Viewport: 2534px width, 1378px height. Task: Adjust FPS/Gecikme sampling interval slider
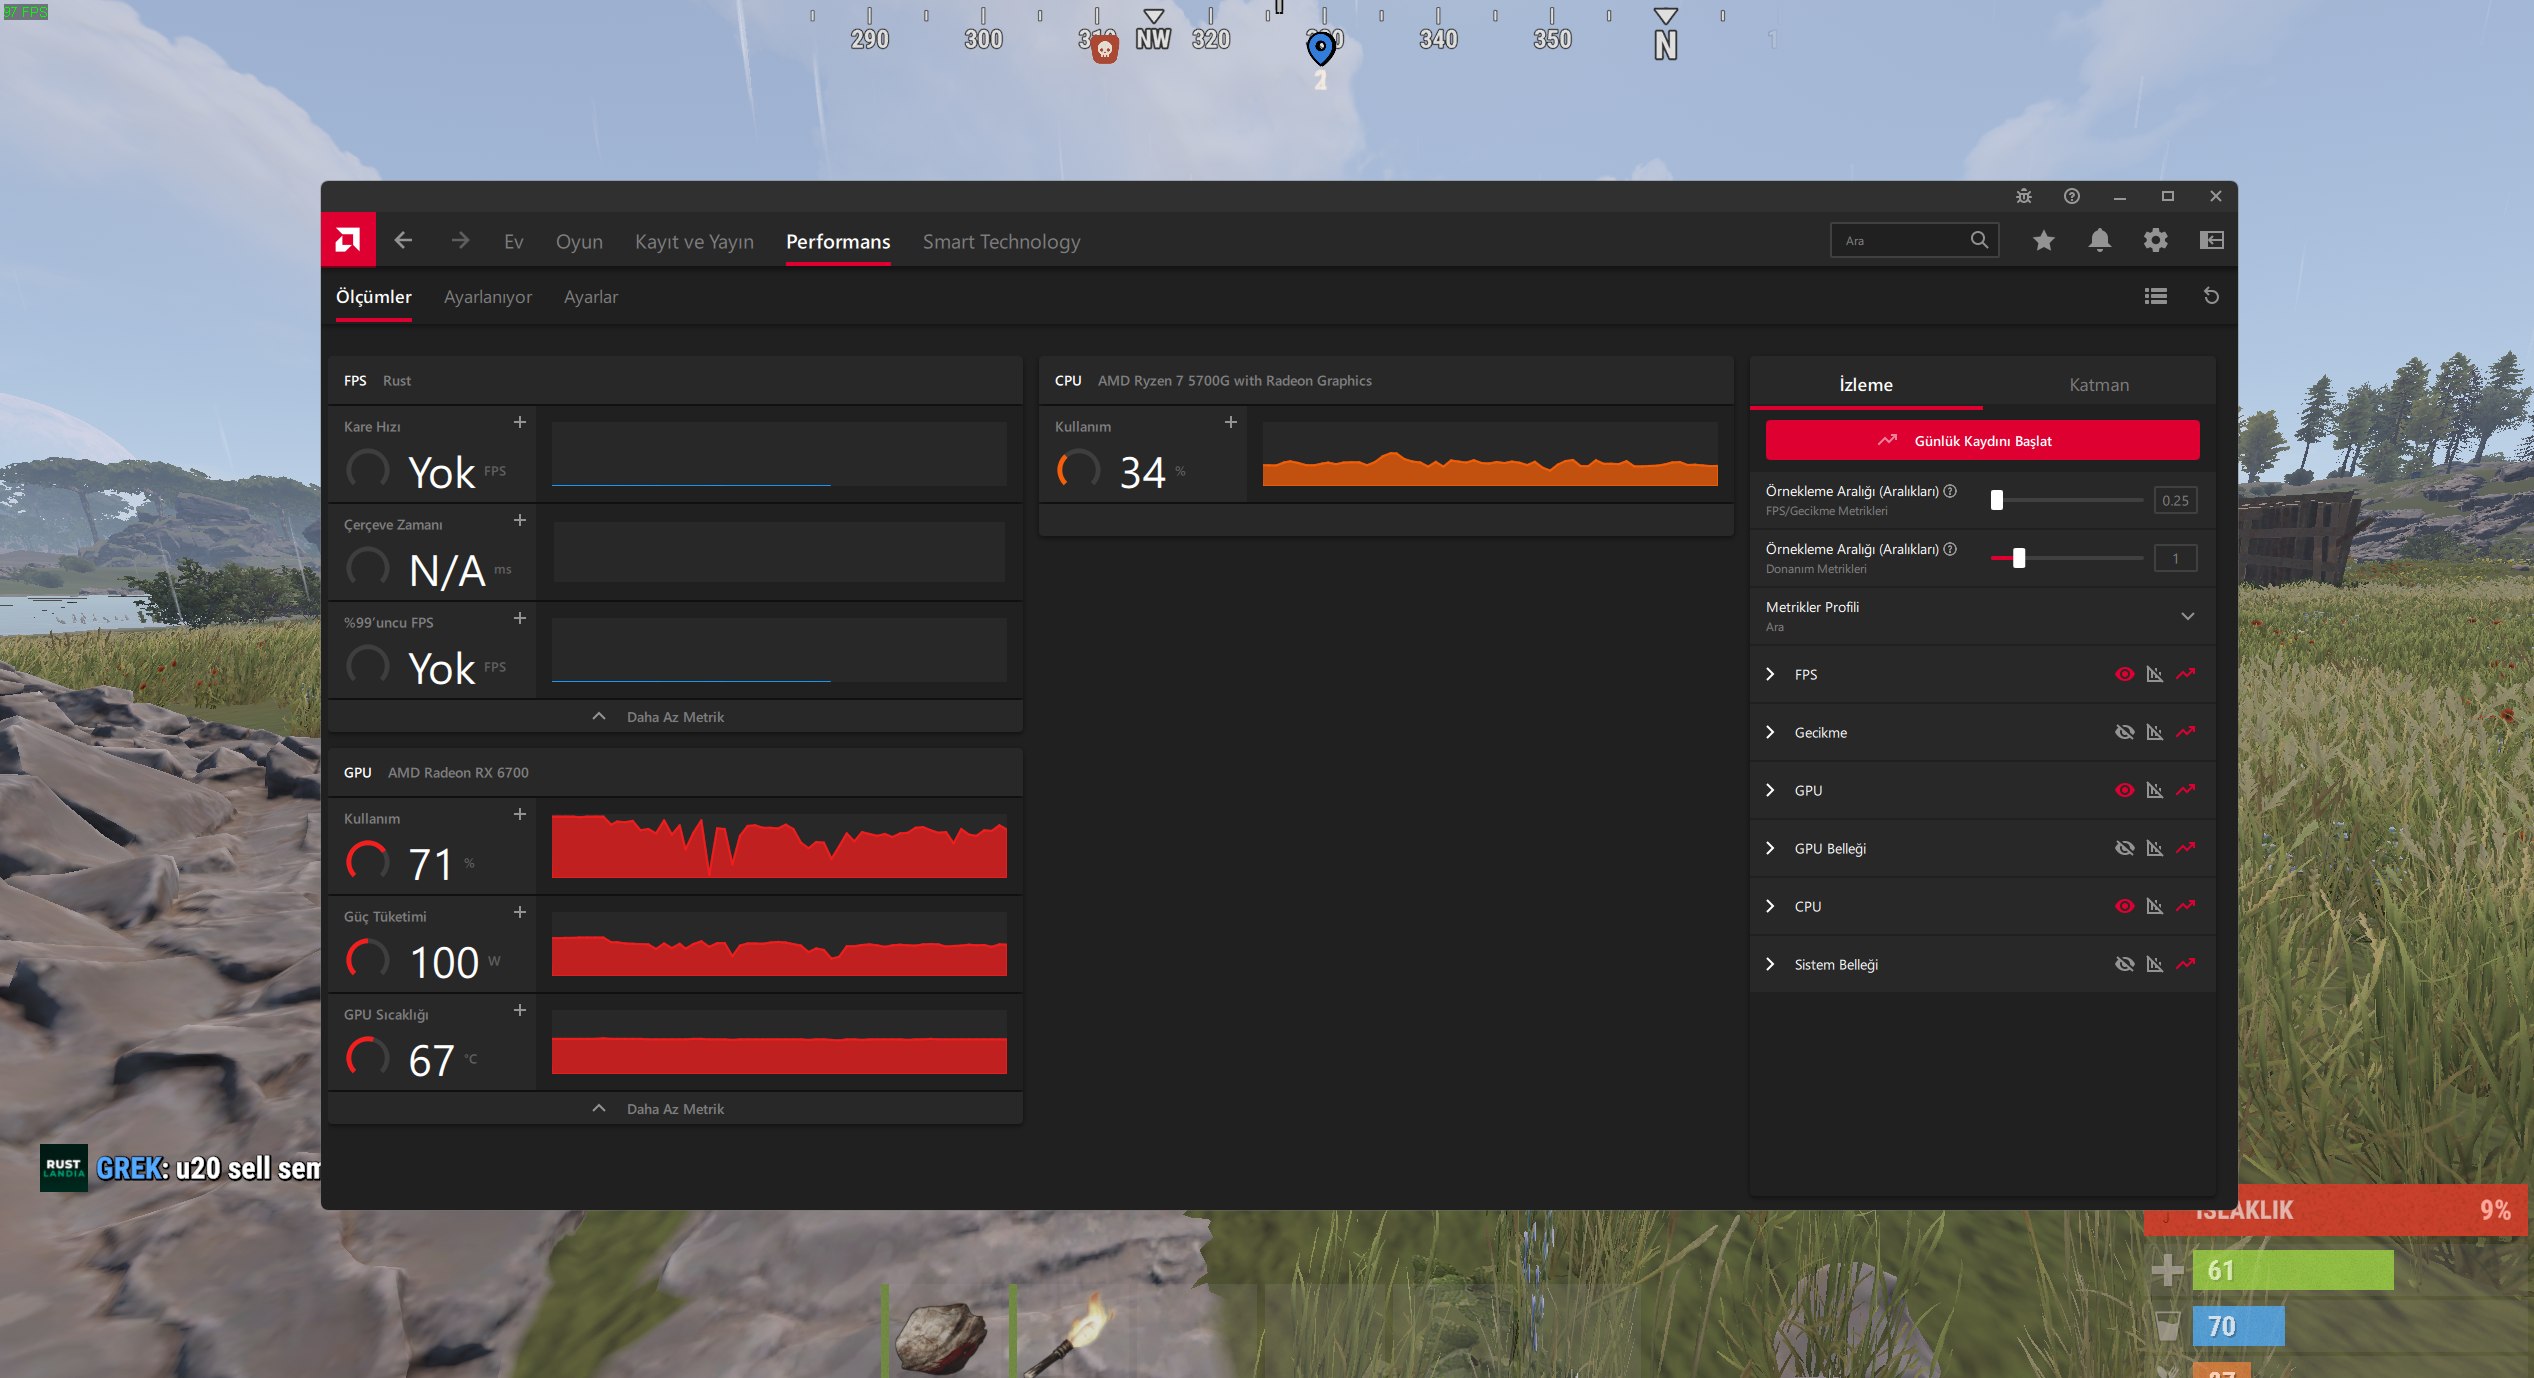point(2067,500)
